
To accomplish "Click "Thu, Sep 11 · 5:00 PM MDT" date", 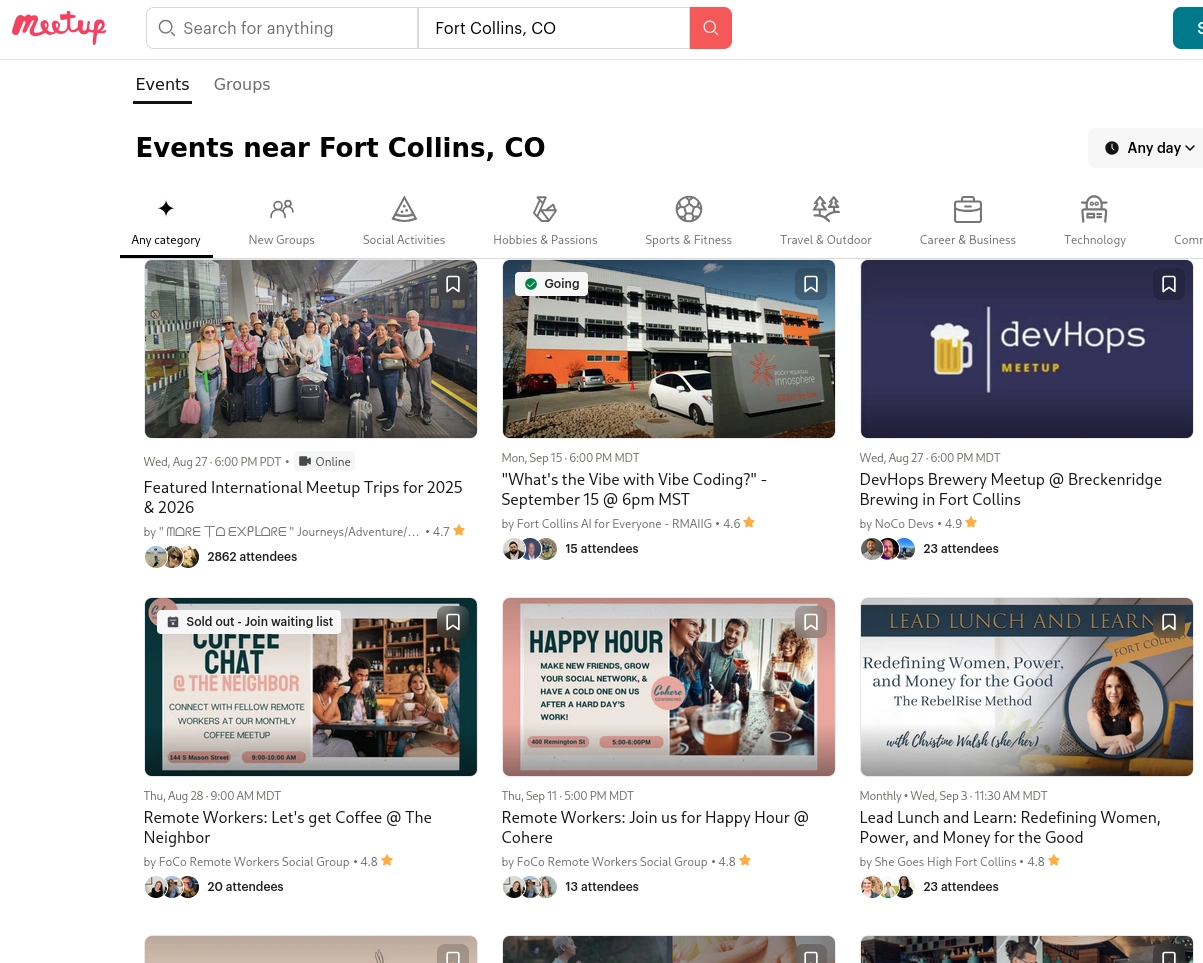I will [x=568, y=796].
